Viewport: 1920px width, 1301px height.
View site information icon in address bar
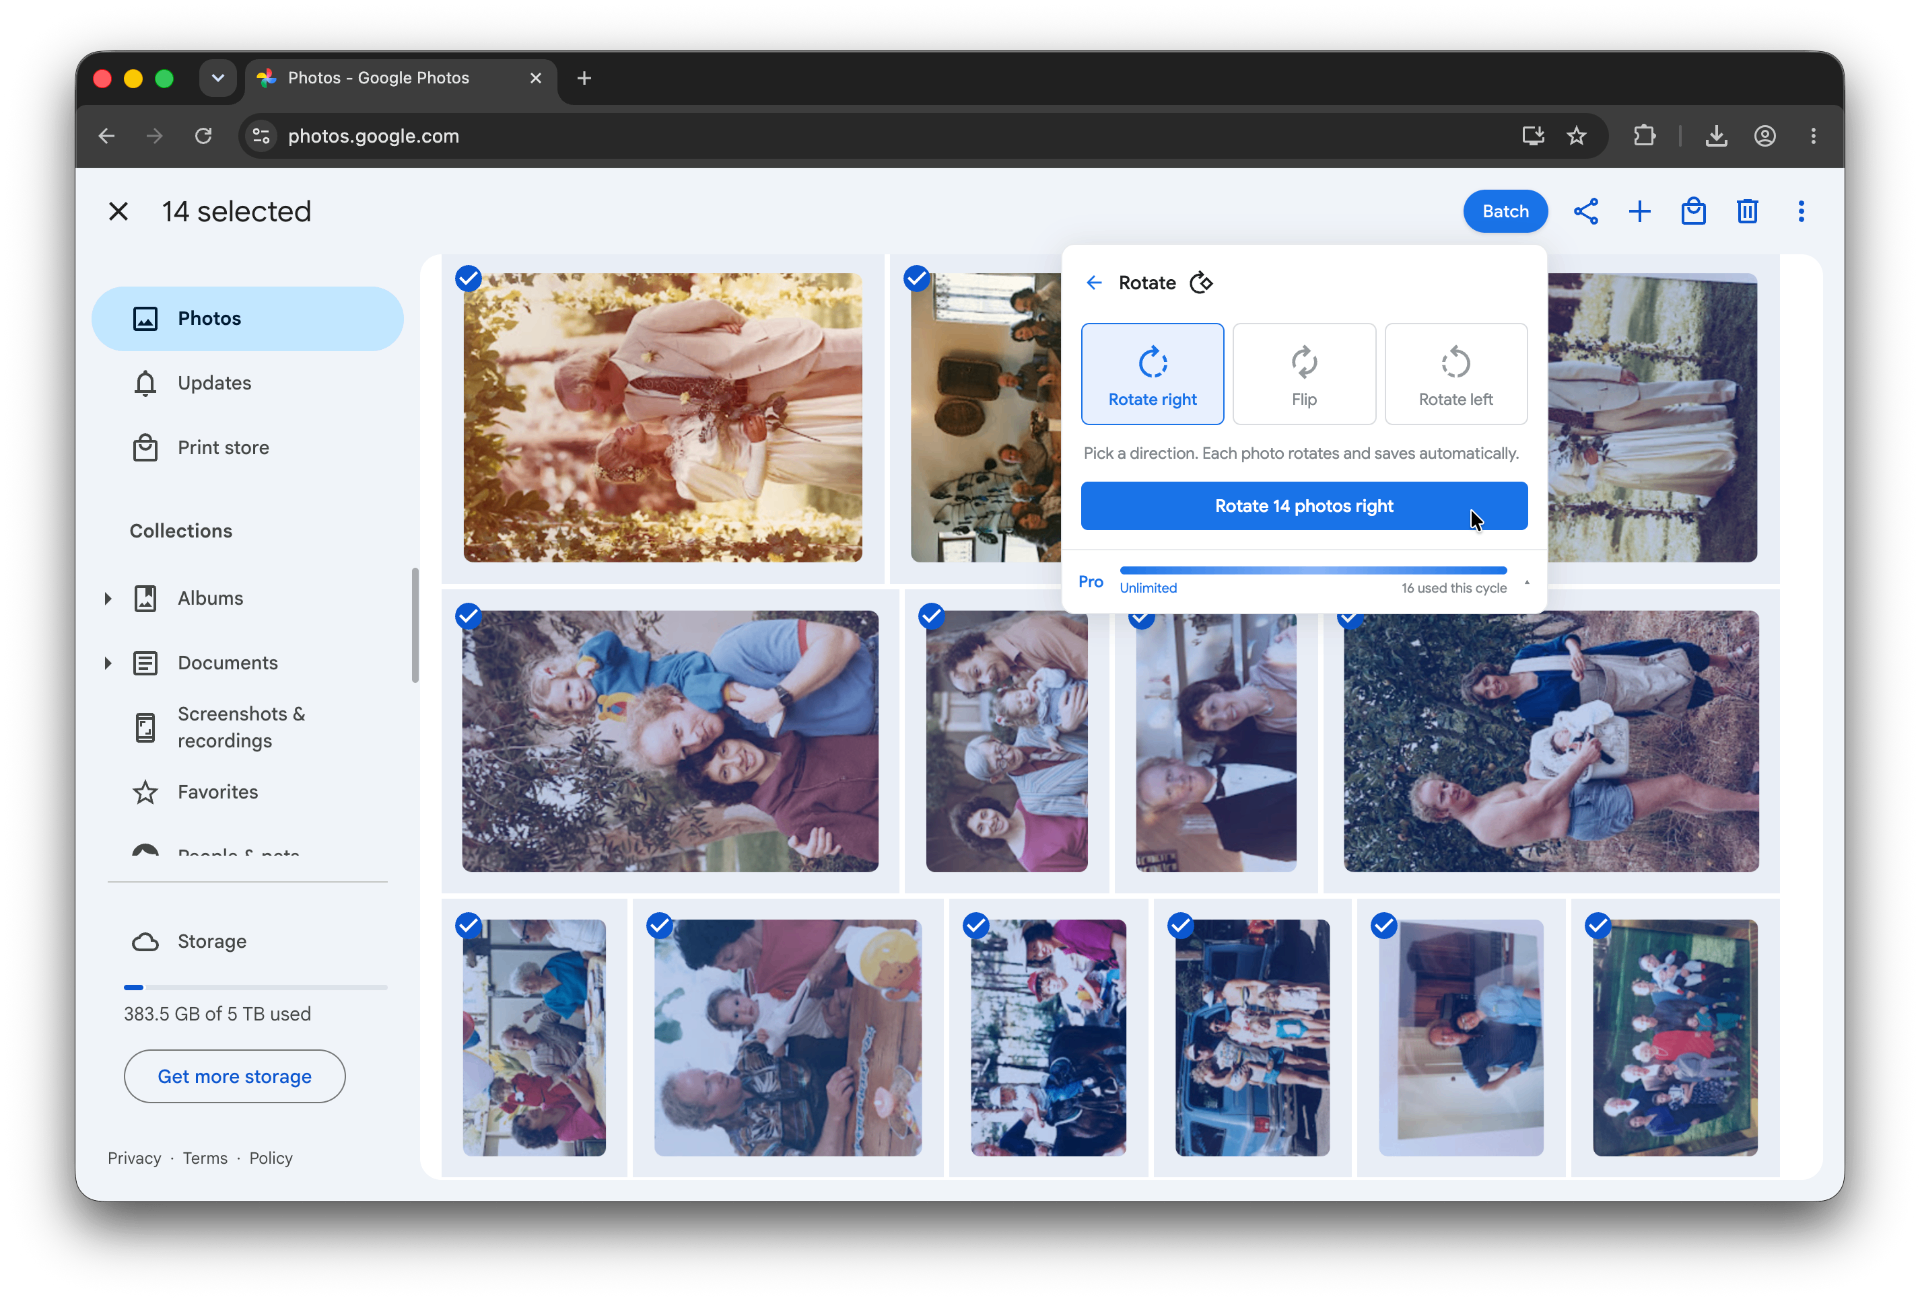pos(261,136)
